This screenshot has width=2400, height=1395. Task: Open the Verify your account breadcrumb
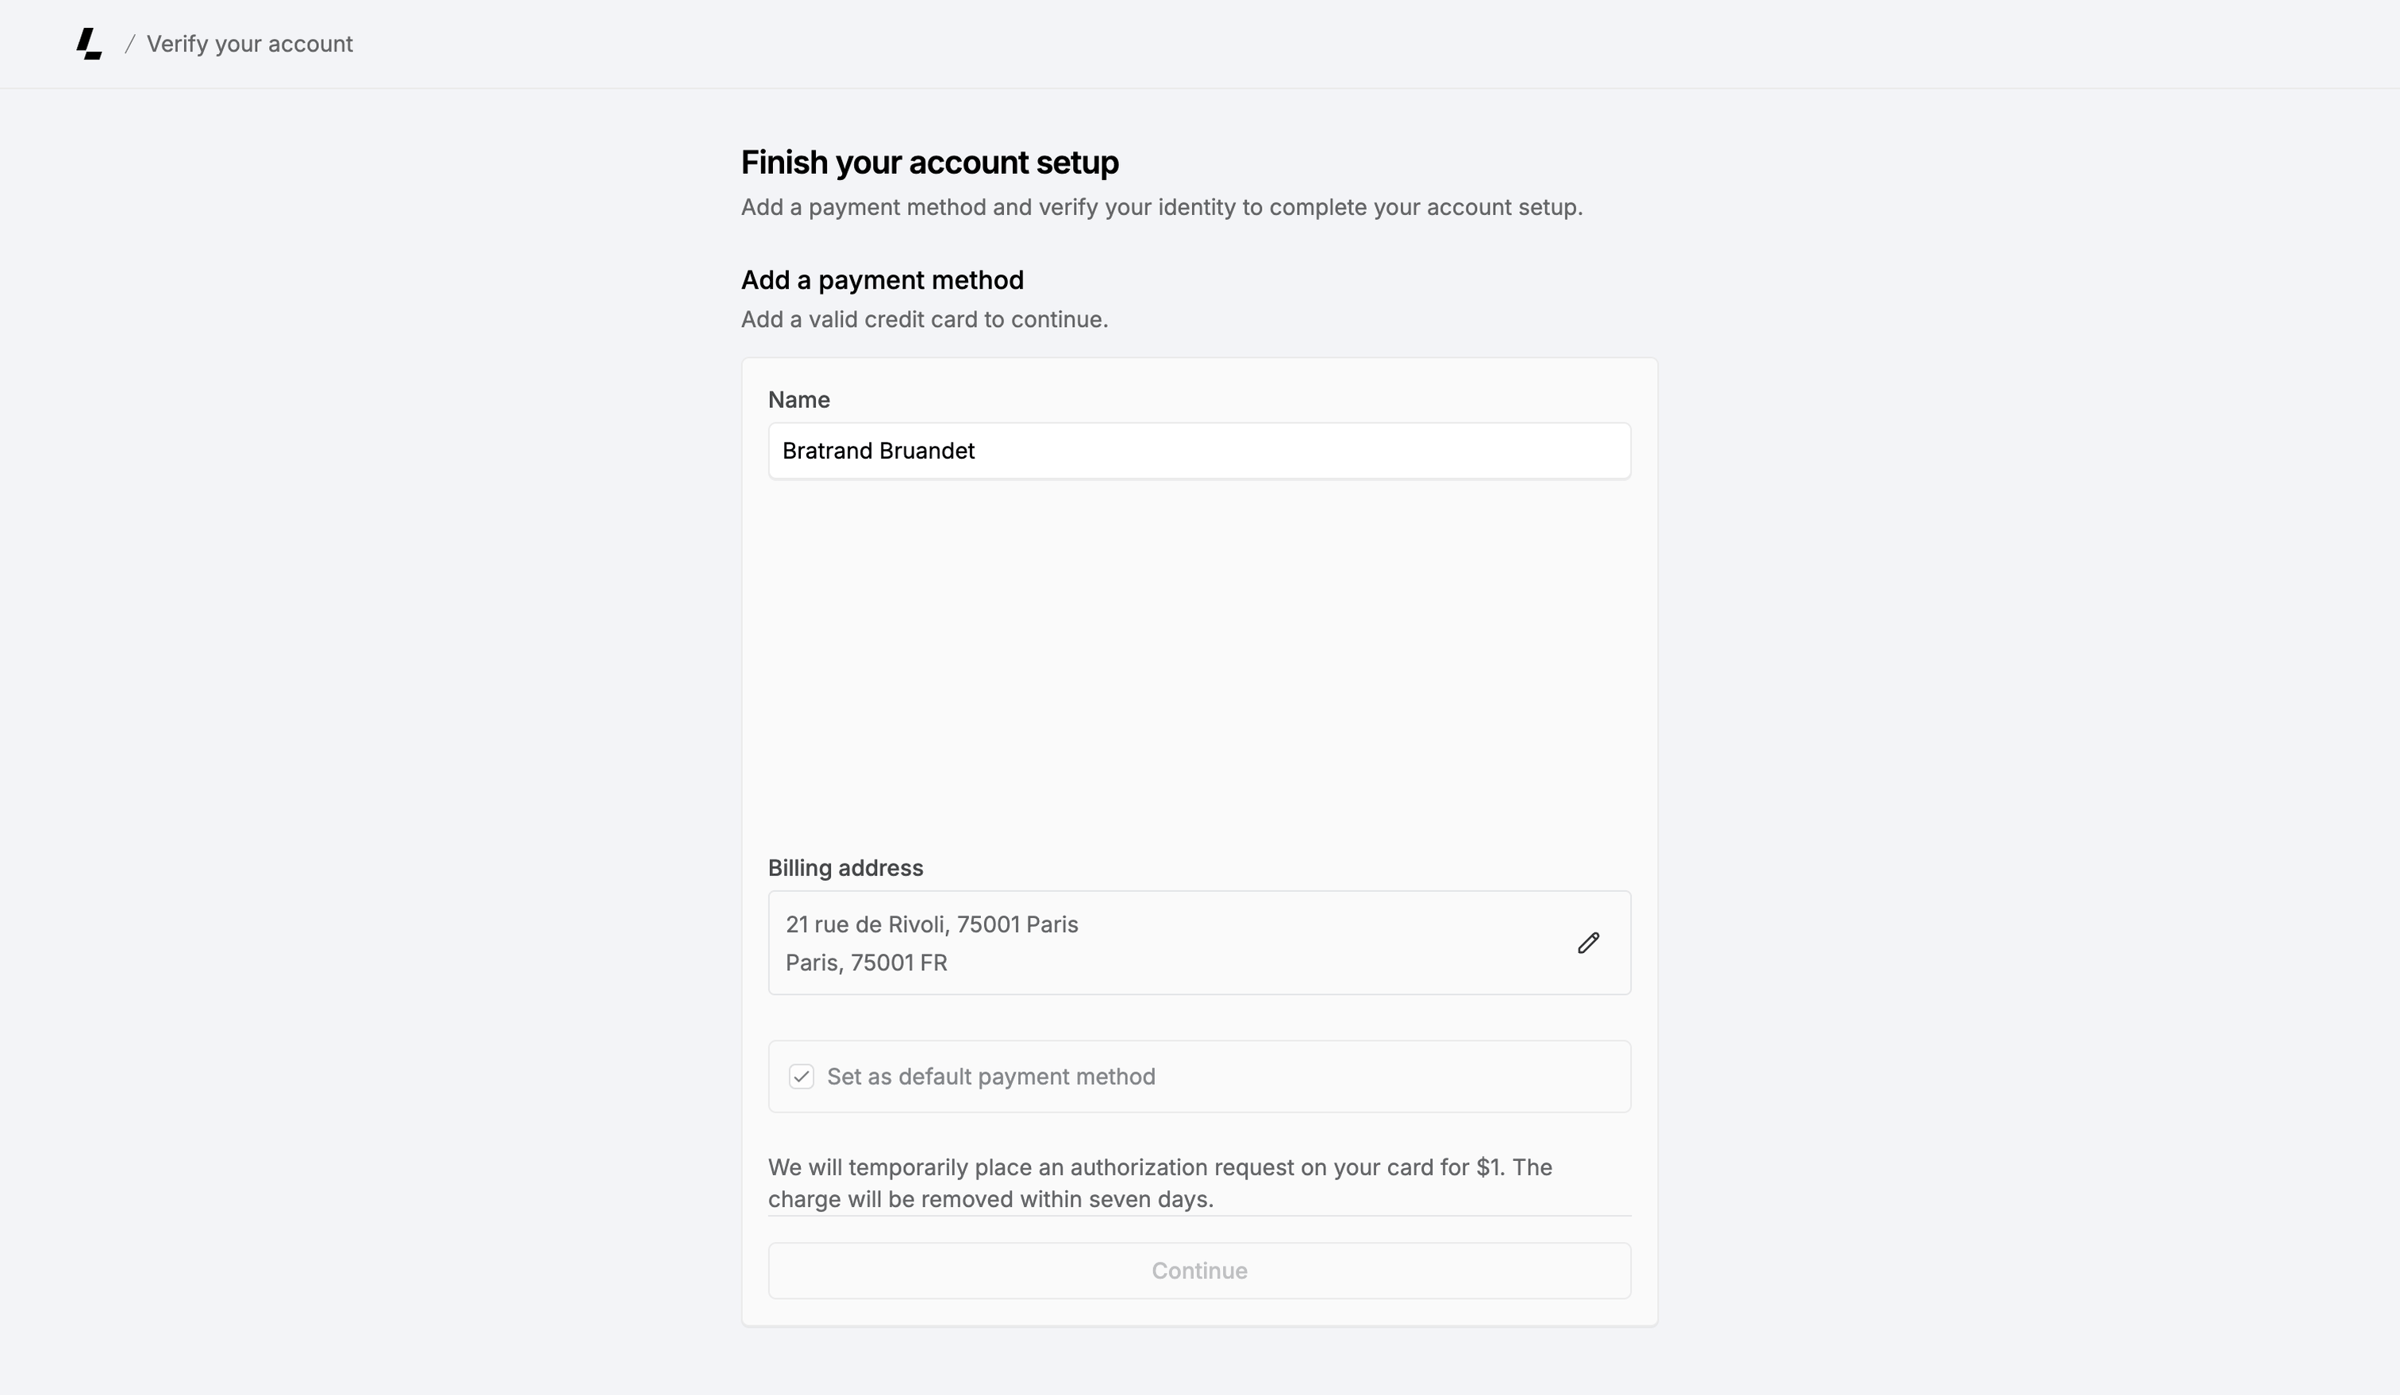click(x=249, y=44)
